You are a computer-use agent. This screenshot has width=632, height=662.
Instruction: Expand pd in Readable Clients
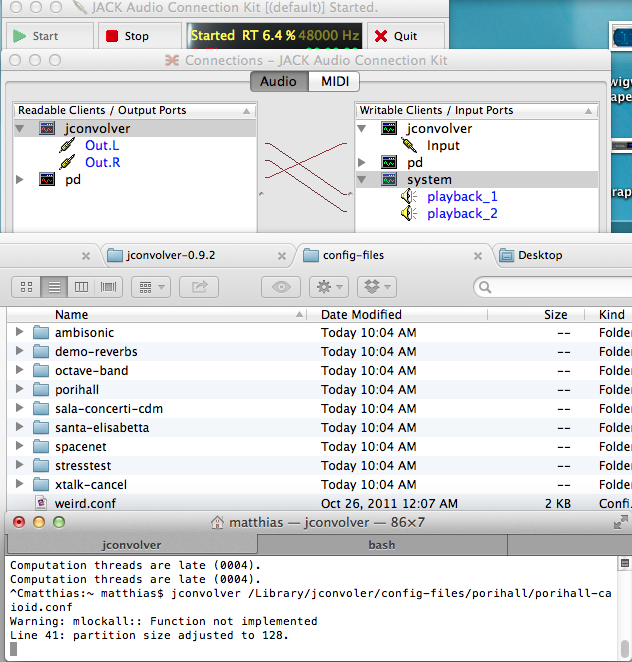pos(19,179)
